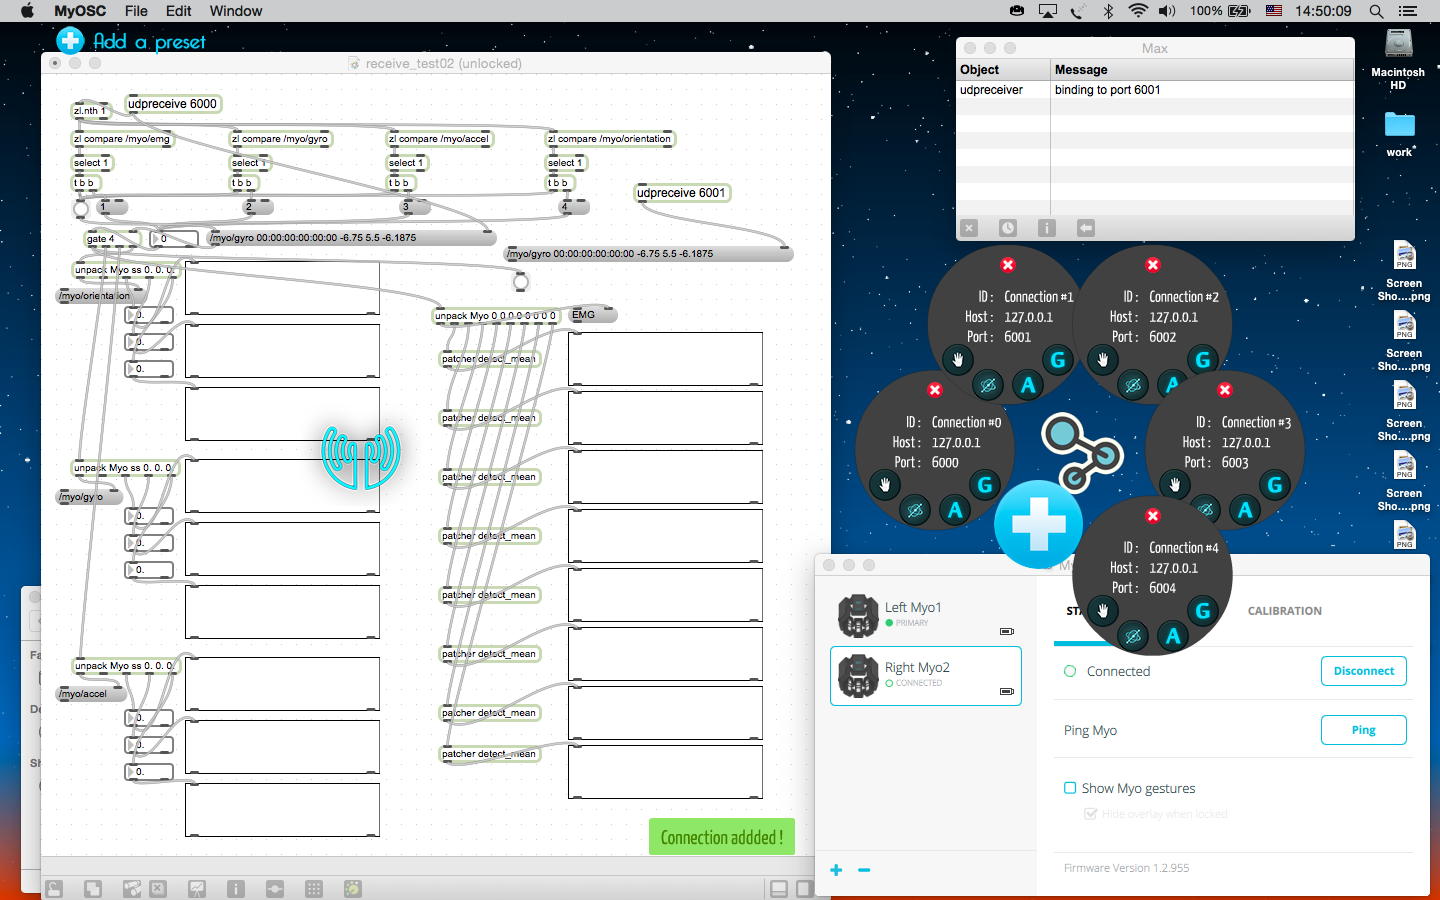The width and height of the screenshot is (1440, 900).
Task: Click the Message column header in Max window
Action: click(x=1203, y=70)
